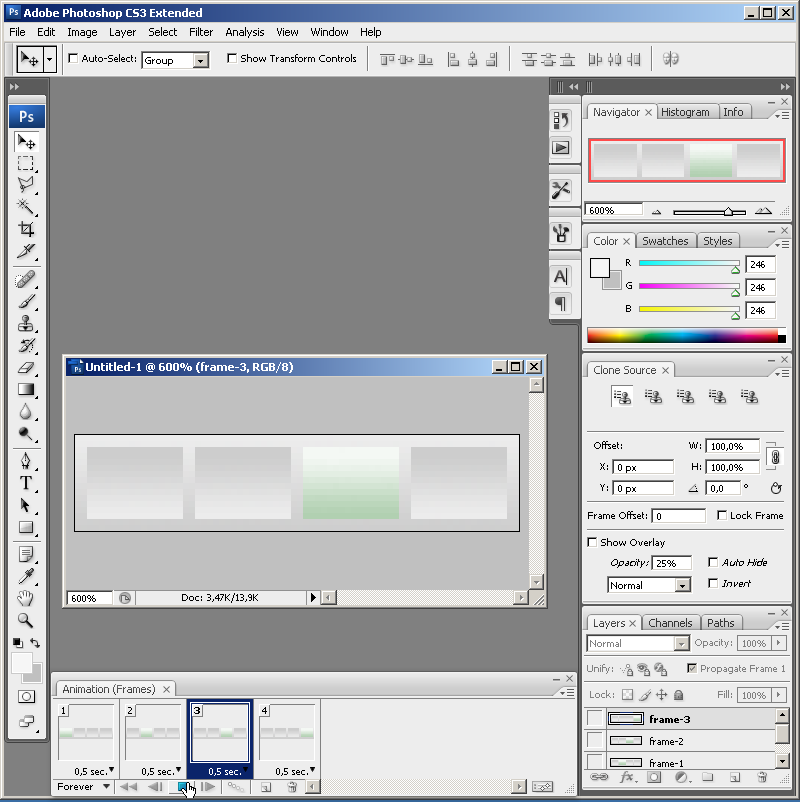Enable Show Overlay in Clone Source
Viewport: 800px width, 802px height.
tap(592, 542)
